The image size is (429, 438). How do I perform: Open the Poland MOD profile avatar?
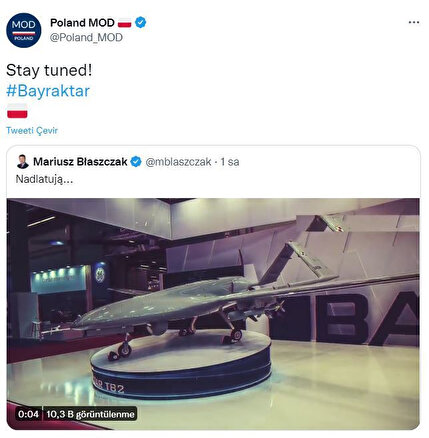[x=23, y=30]
